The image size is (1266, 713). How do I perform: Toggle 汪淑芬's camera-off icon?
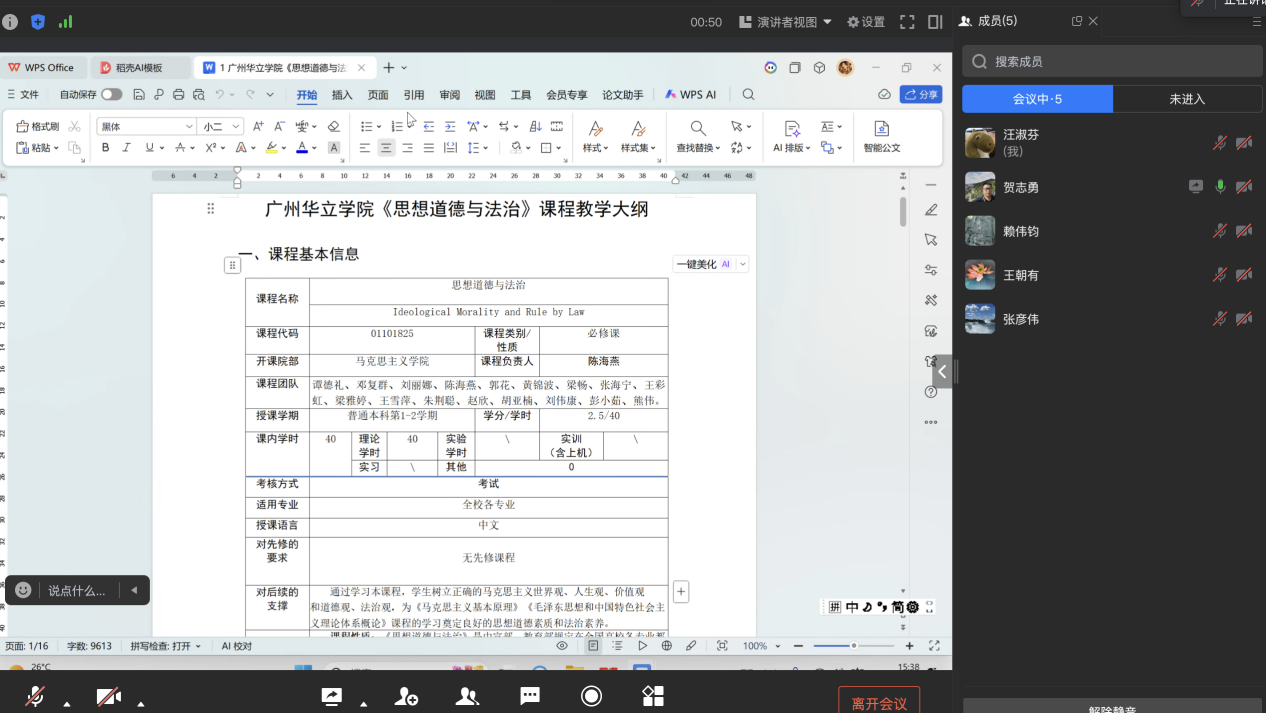pos(1244,143)
